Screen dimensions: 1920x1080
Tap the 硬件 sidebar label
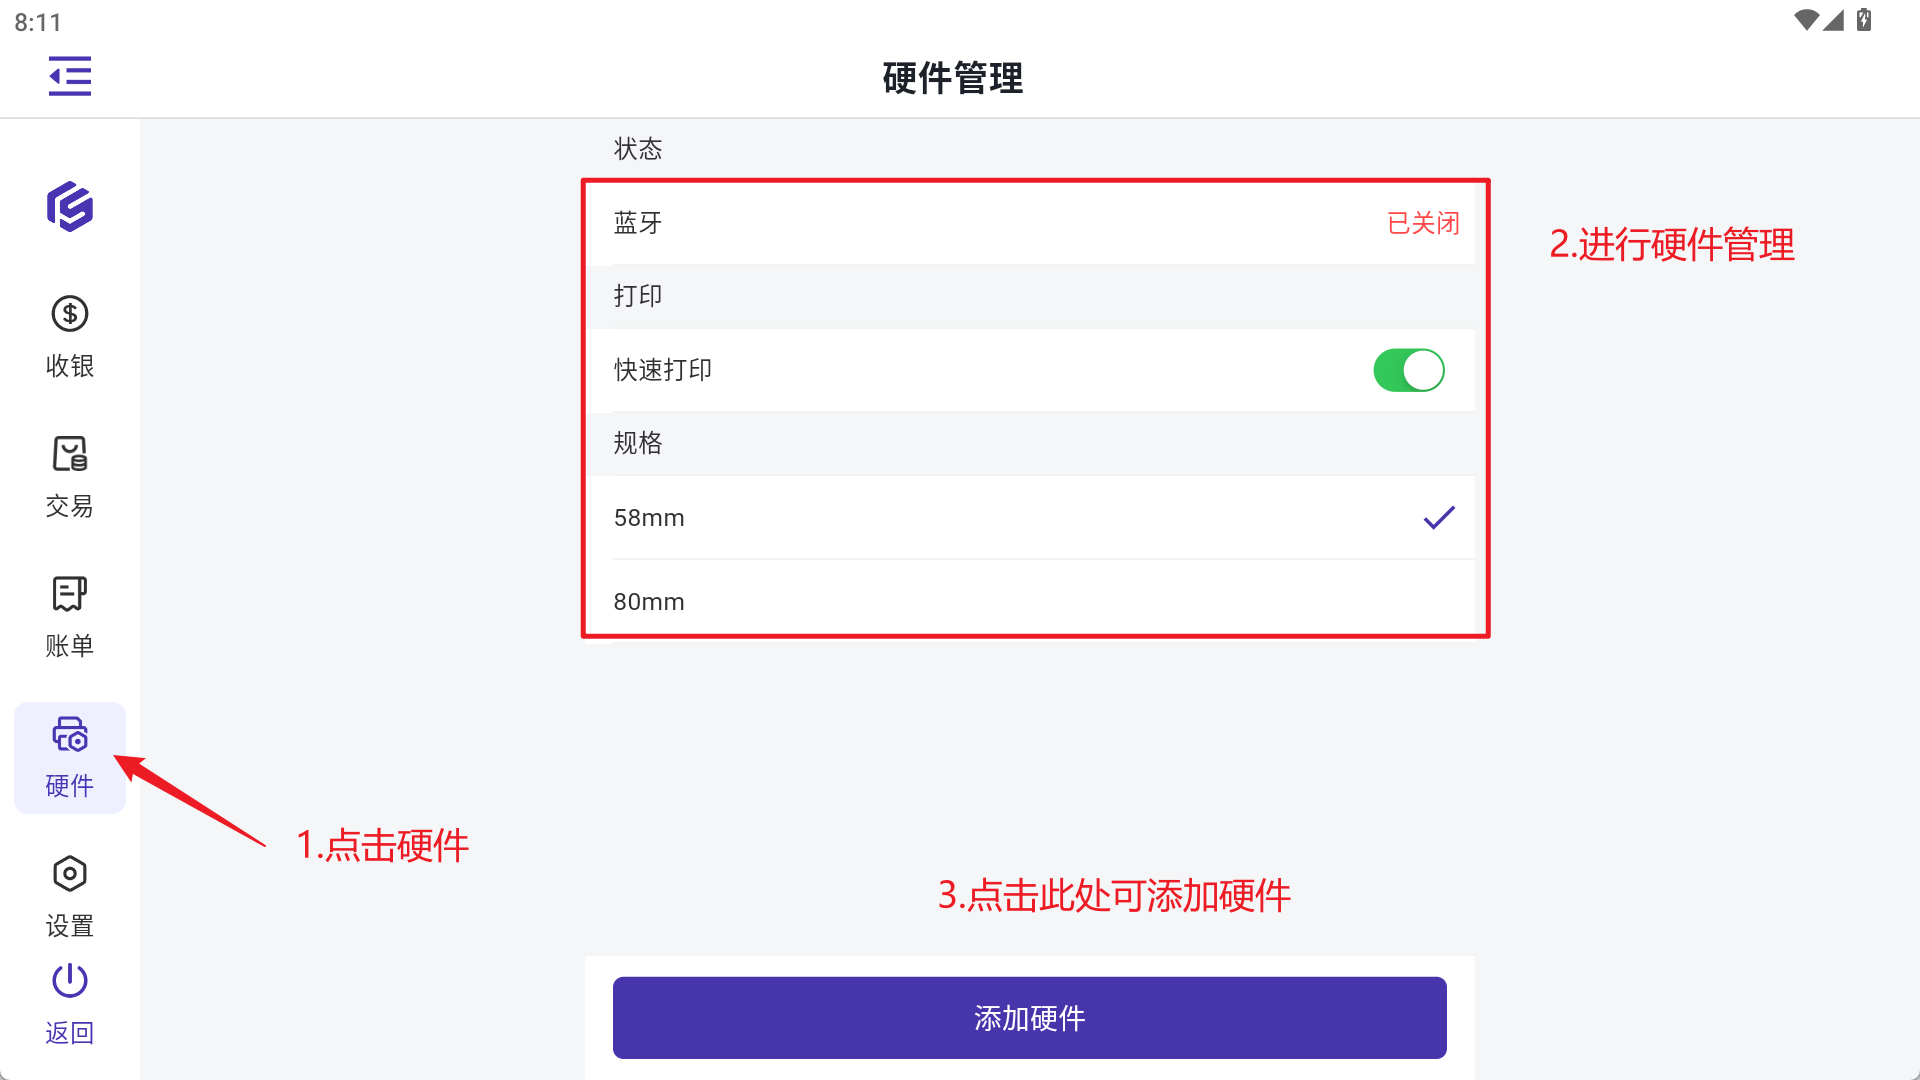tap(70, 786)
